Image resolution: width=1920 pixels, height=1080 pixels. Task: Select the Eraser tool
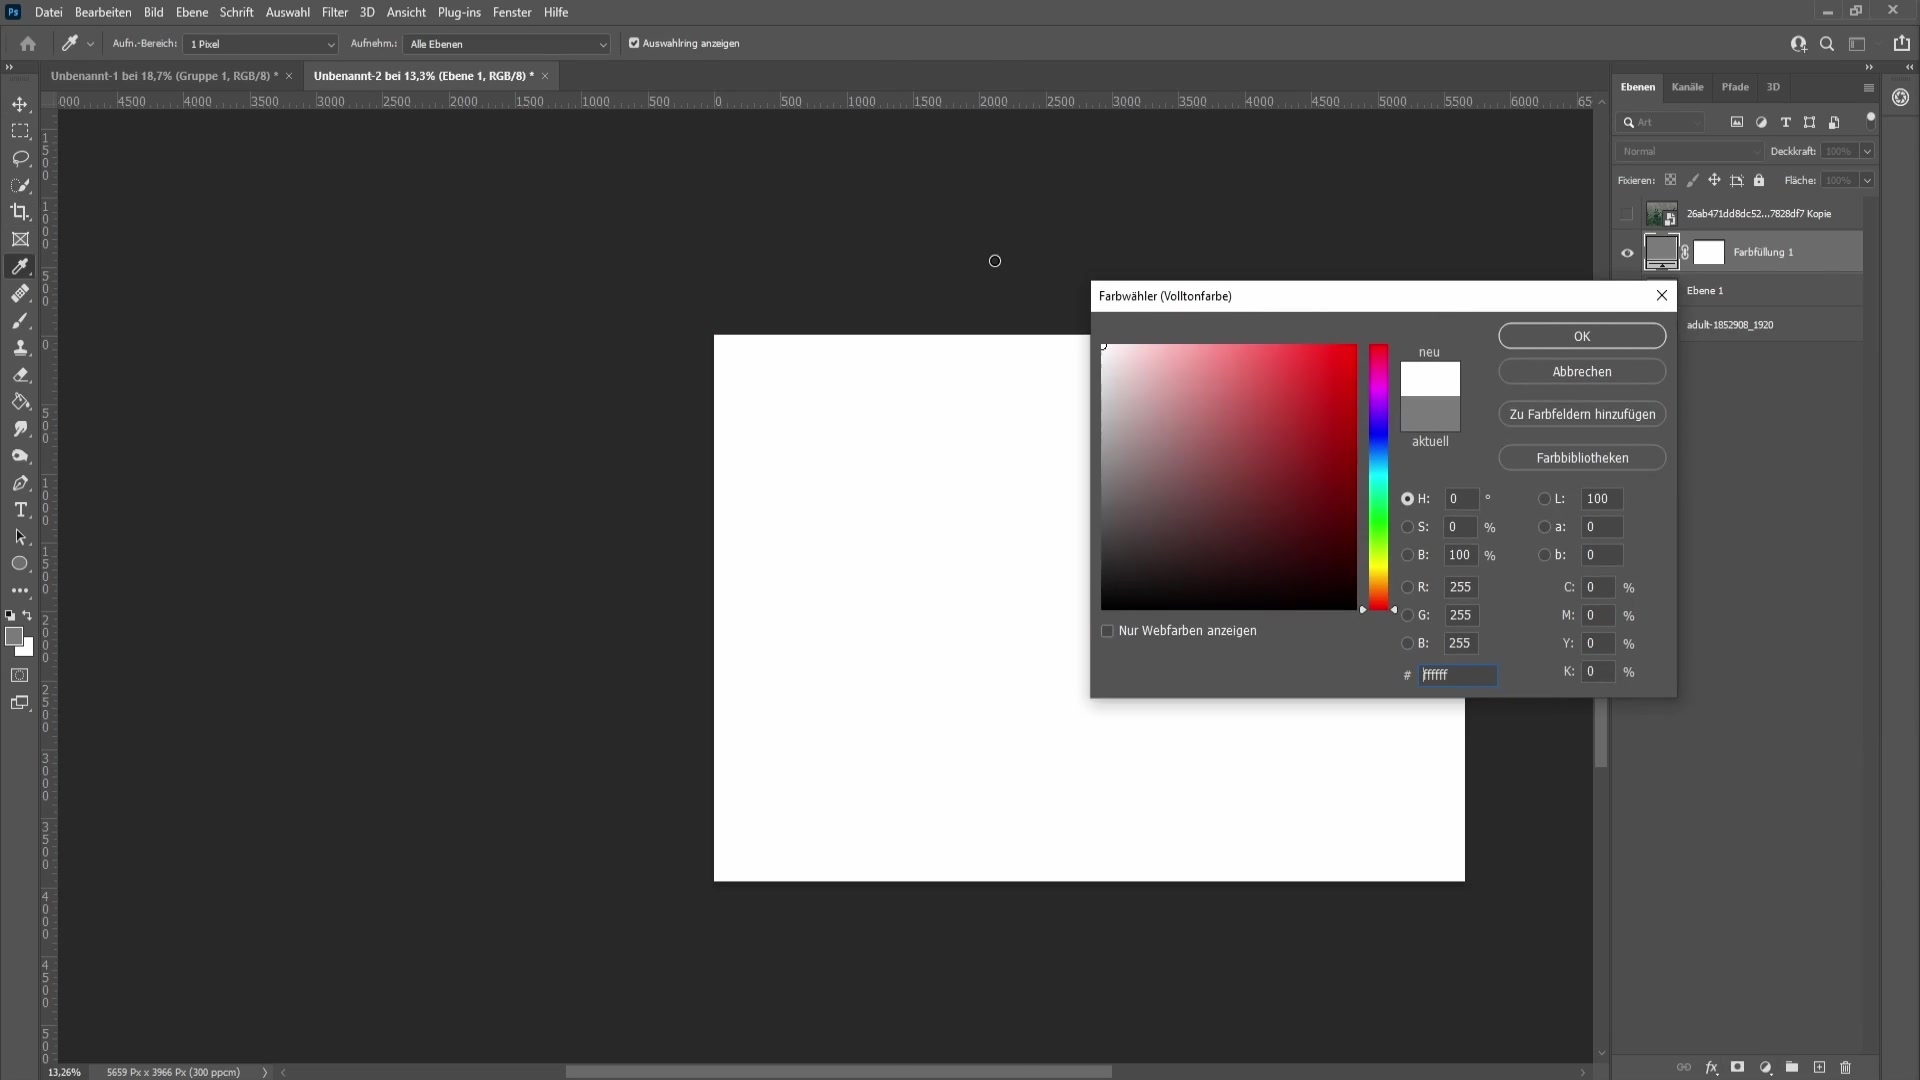tap(20, 375)
